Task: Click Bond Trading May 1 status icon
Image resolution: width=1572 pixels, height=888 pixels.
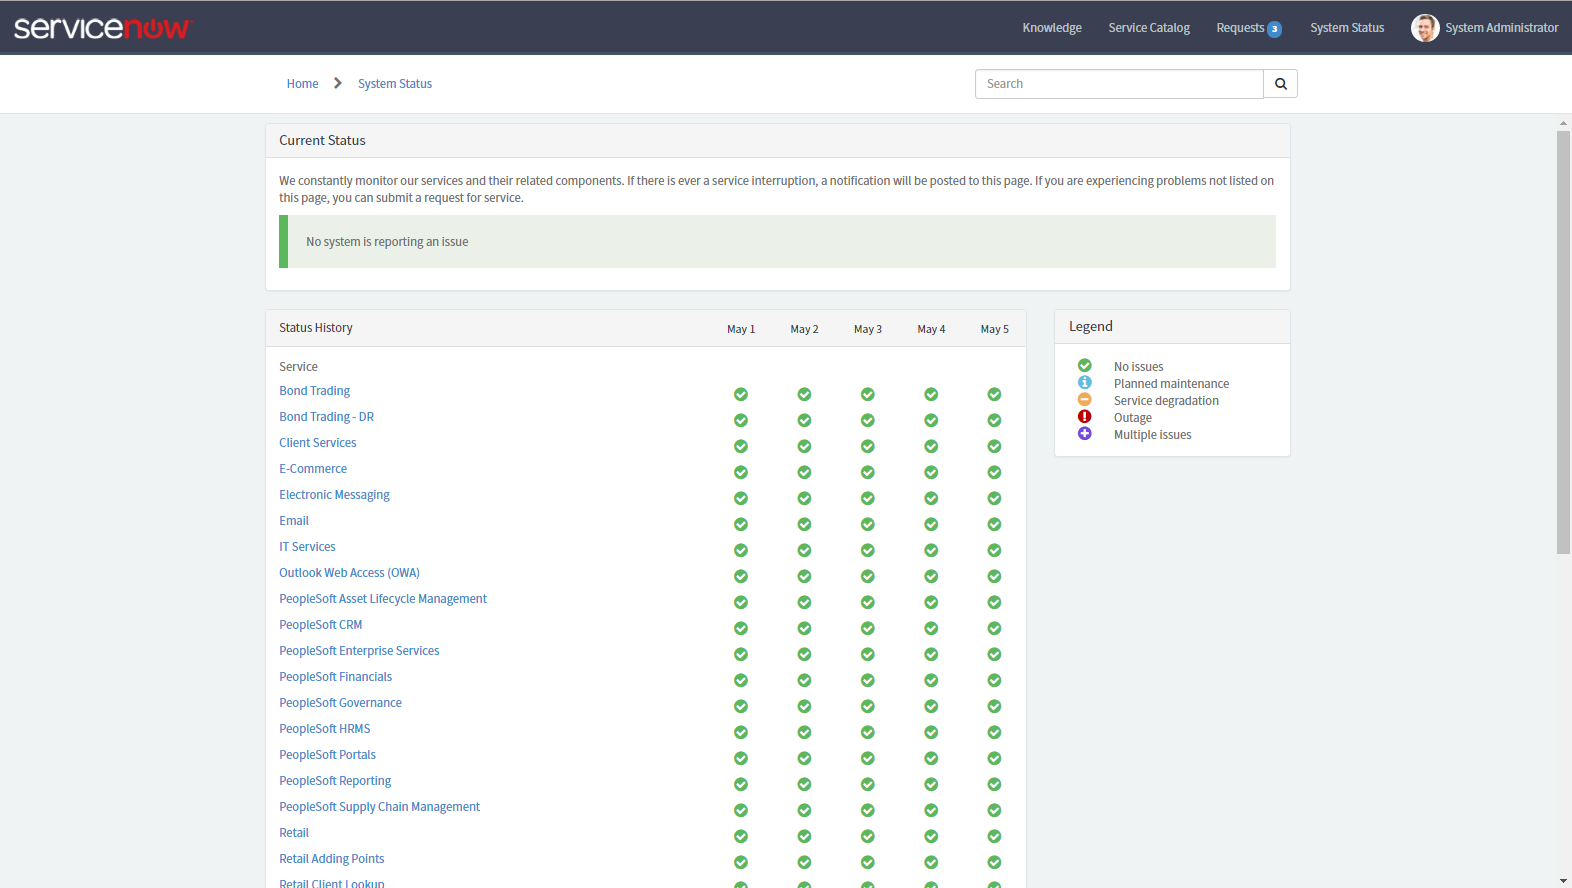Action: point(741,394)
